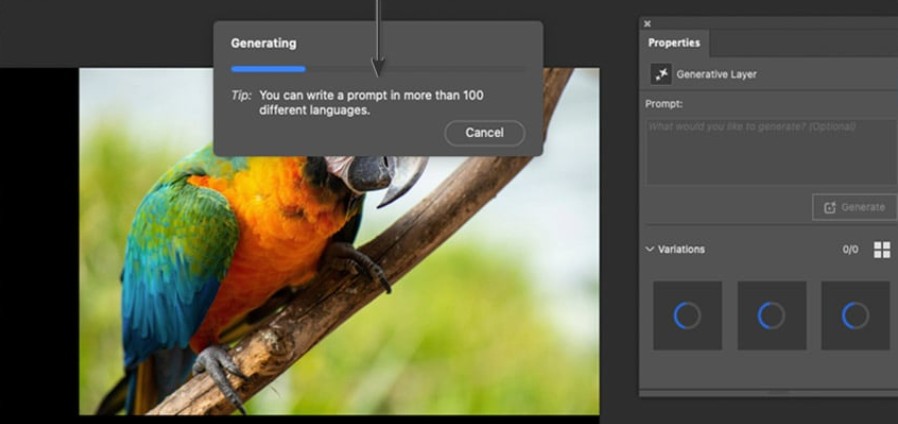The height and width of the screenshot is (424, 898).
Task: Click the 0/0 variations counter
Action: pos(850,249)
